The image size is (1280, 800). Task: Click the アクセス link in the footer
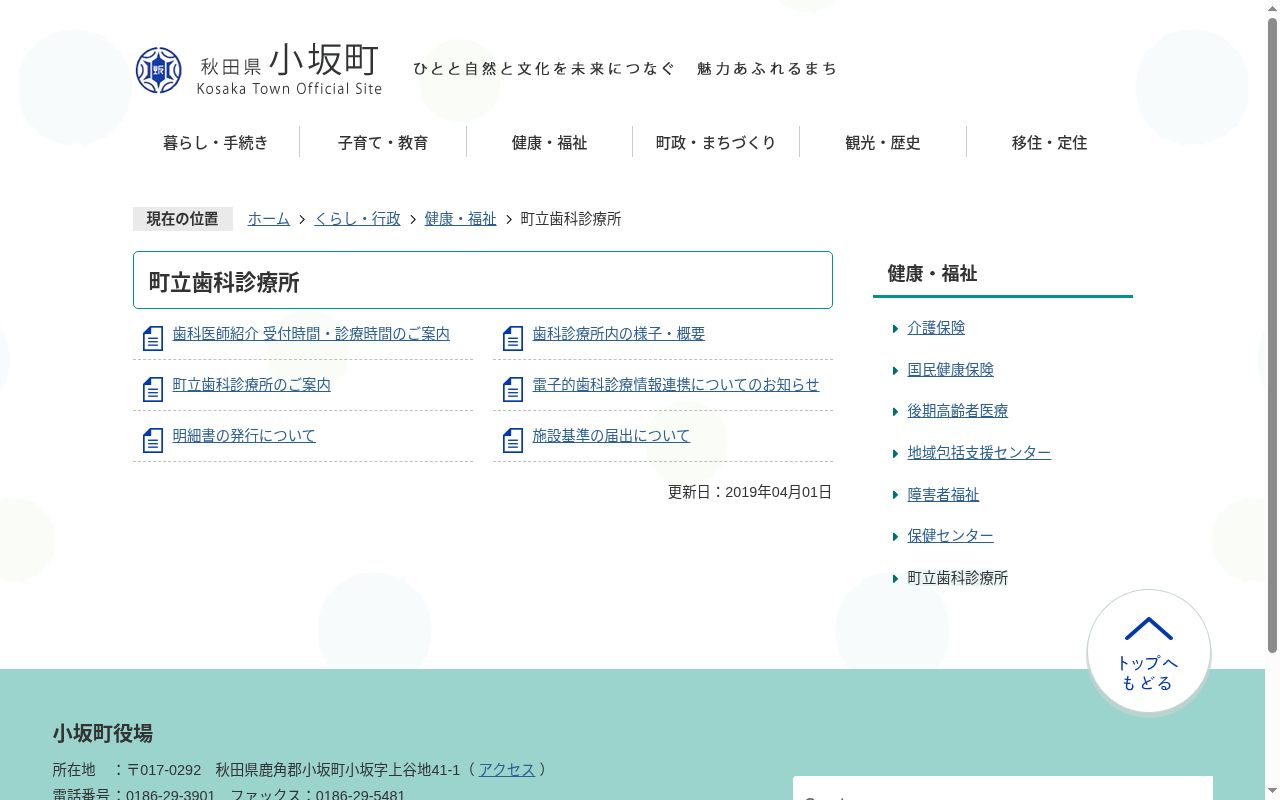tap(507, 770)
